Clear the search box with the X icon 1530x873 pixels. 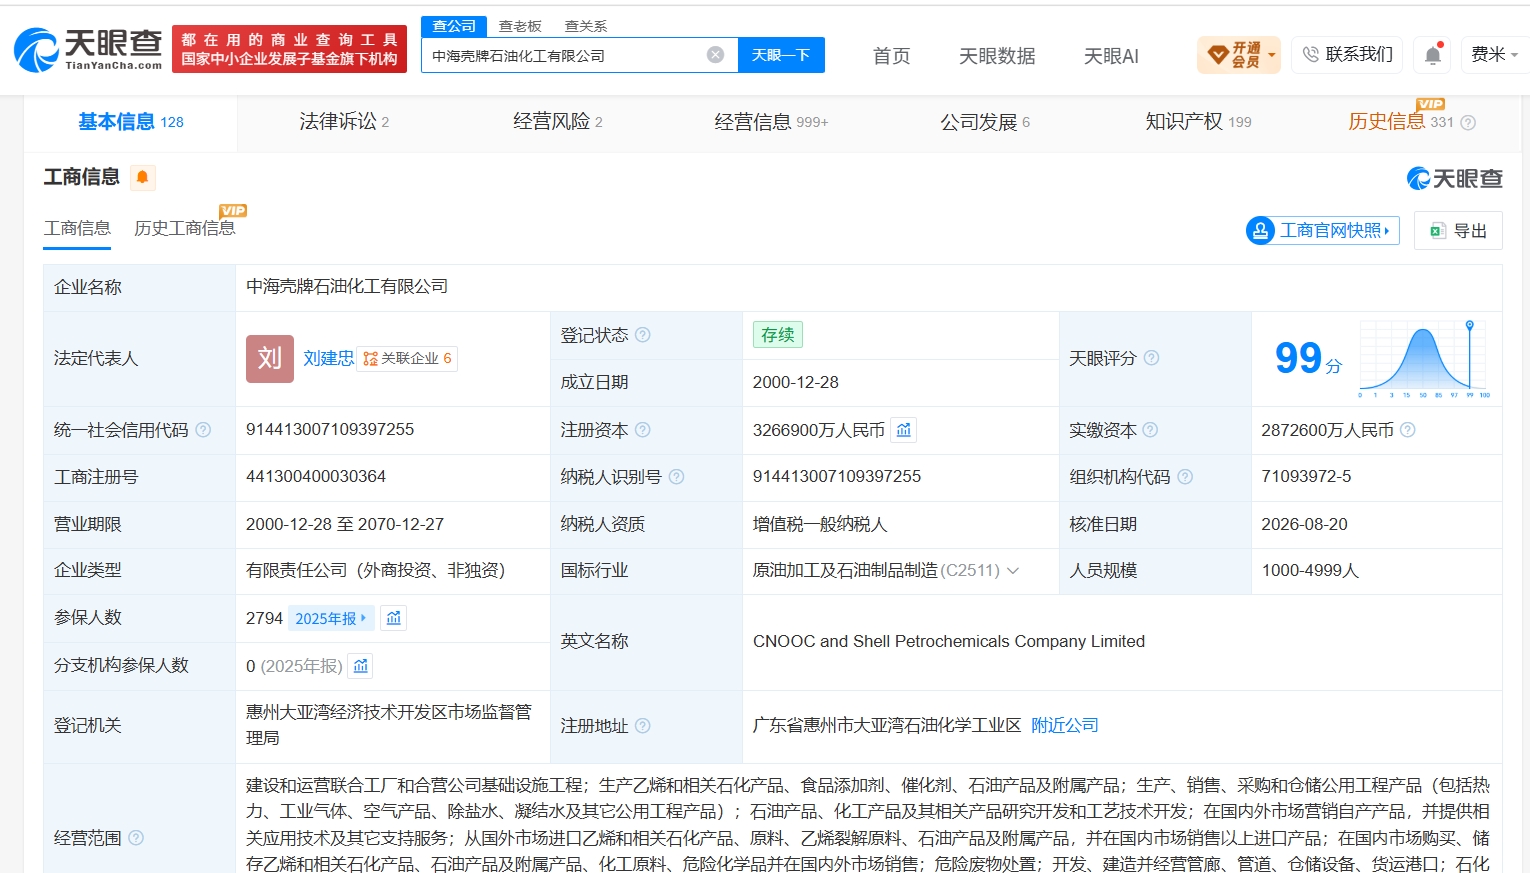pos(716,55)
